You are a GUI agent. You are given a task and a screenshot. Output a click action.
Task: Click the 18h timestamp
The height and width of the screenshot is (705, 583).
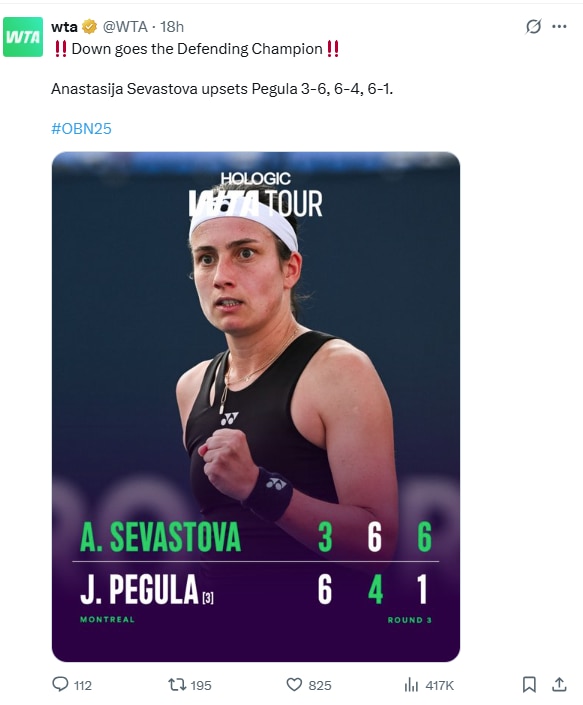pyautogui.click(x=172, y=27)
